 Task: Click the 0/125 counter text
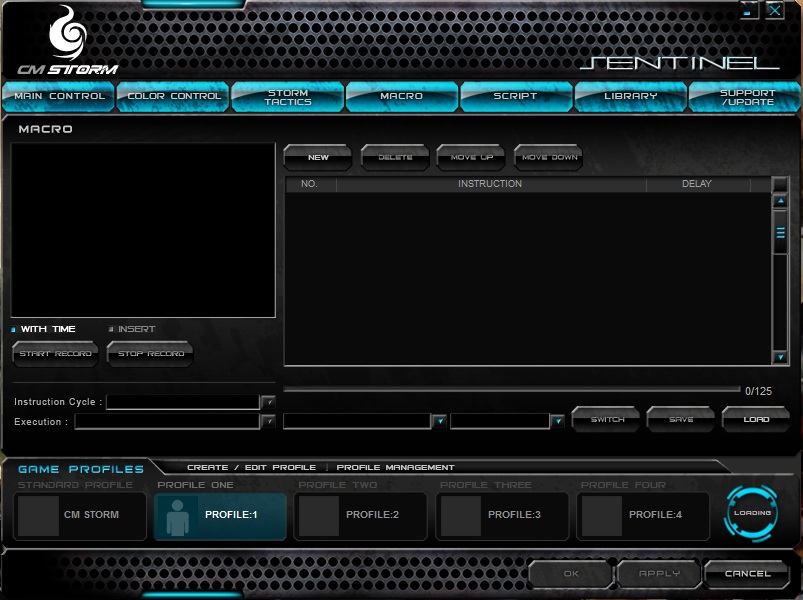(x=758, y=391)
